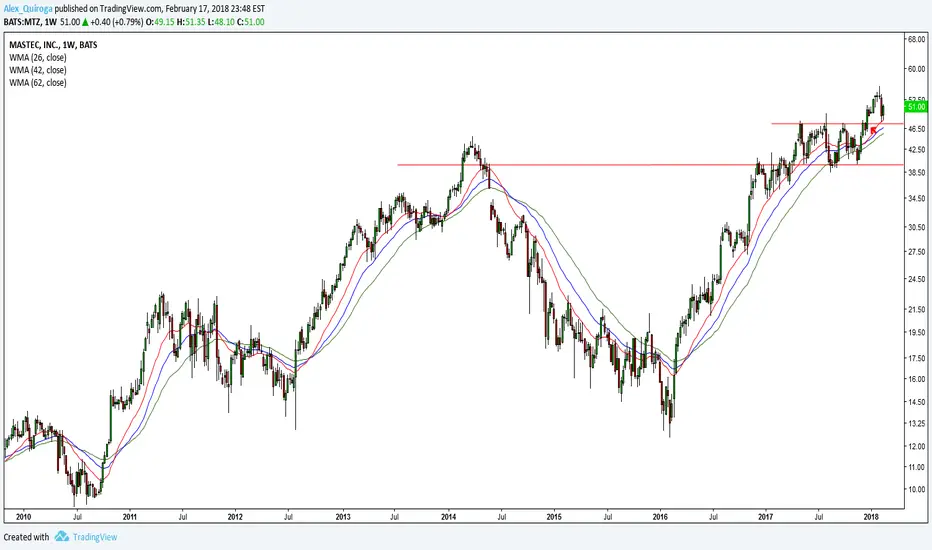Click the 16.00 price axis label
The height and width of the screenshot is (550, 932).
(x=917, y=379)
